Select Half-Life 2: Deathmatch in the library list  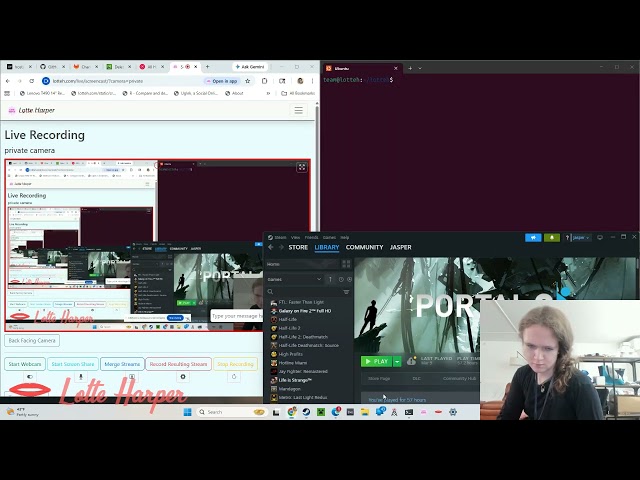[303, 337]
